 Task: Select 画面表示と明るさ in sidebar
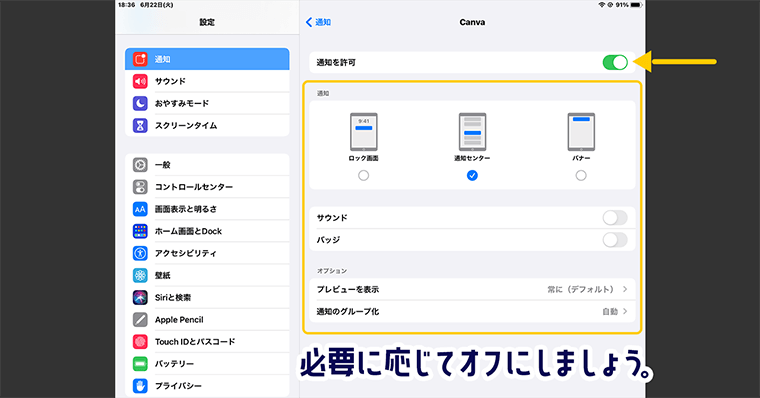point(207,209)
